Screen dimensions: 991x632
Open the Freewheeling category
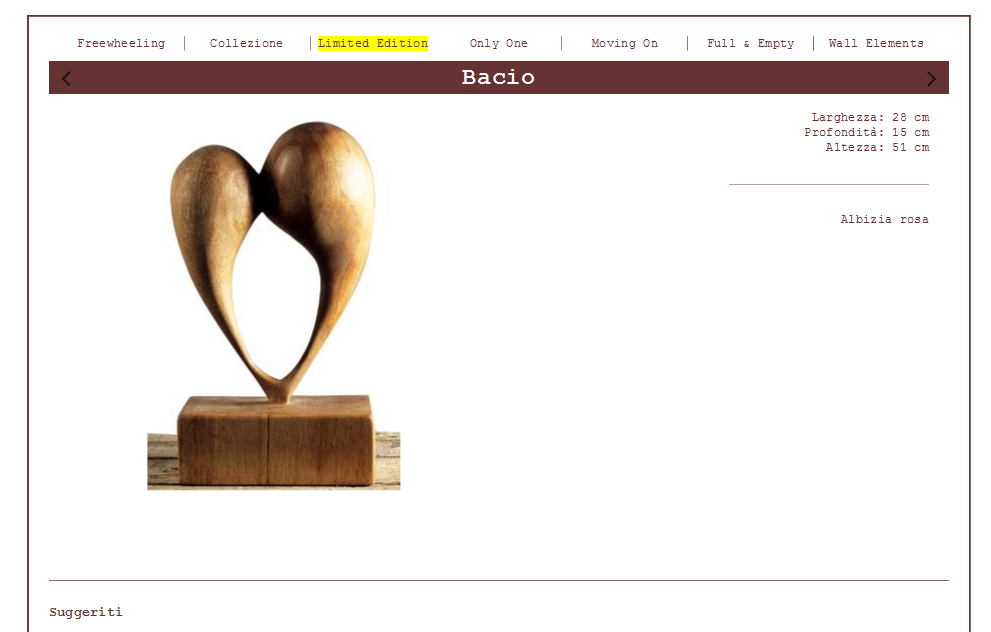coord(121,44)
